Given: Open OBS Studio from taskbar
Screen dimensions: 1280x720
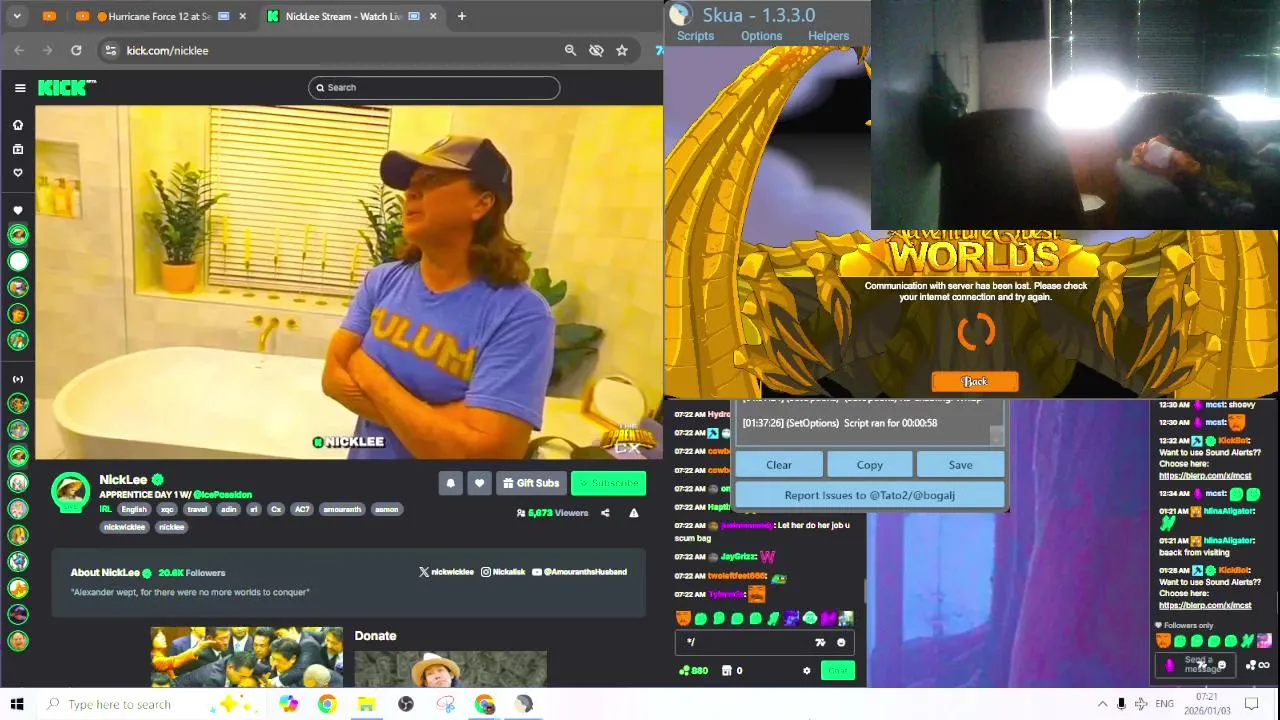Looking at the screenshot, I should 405,704.
